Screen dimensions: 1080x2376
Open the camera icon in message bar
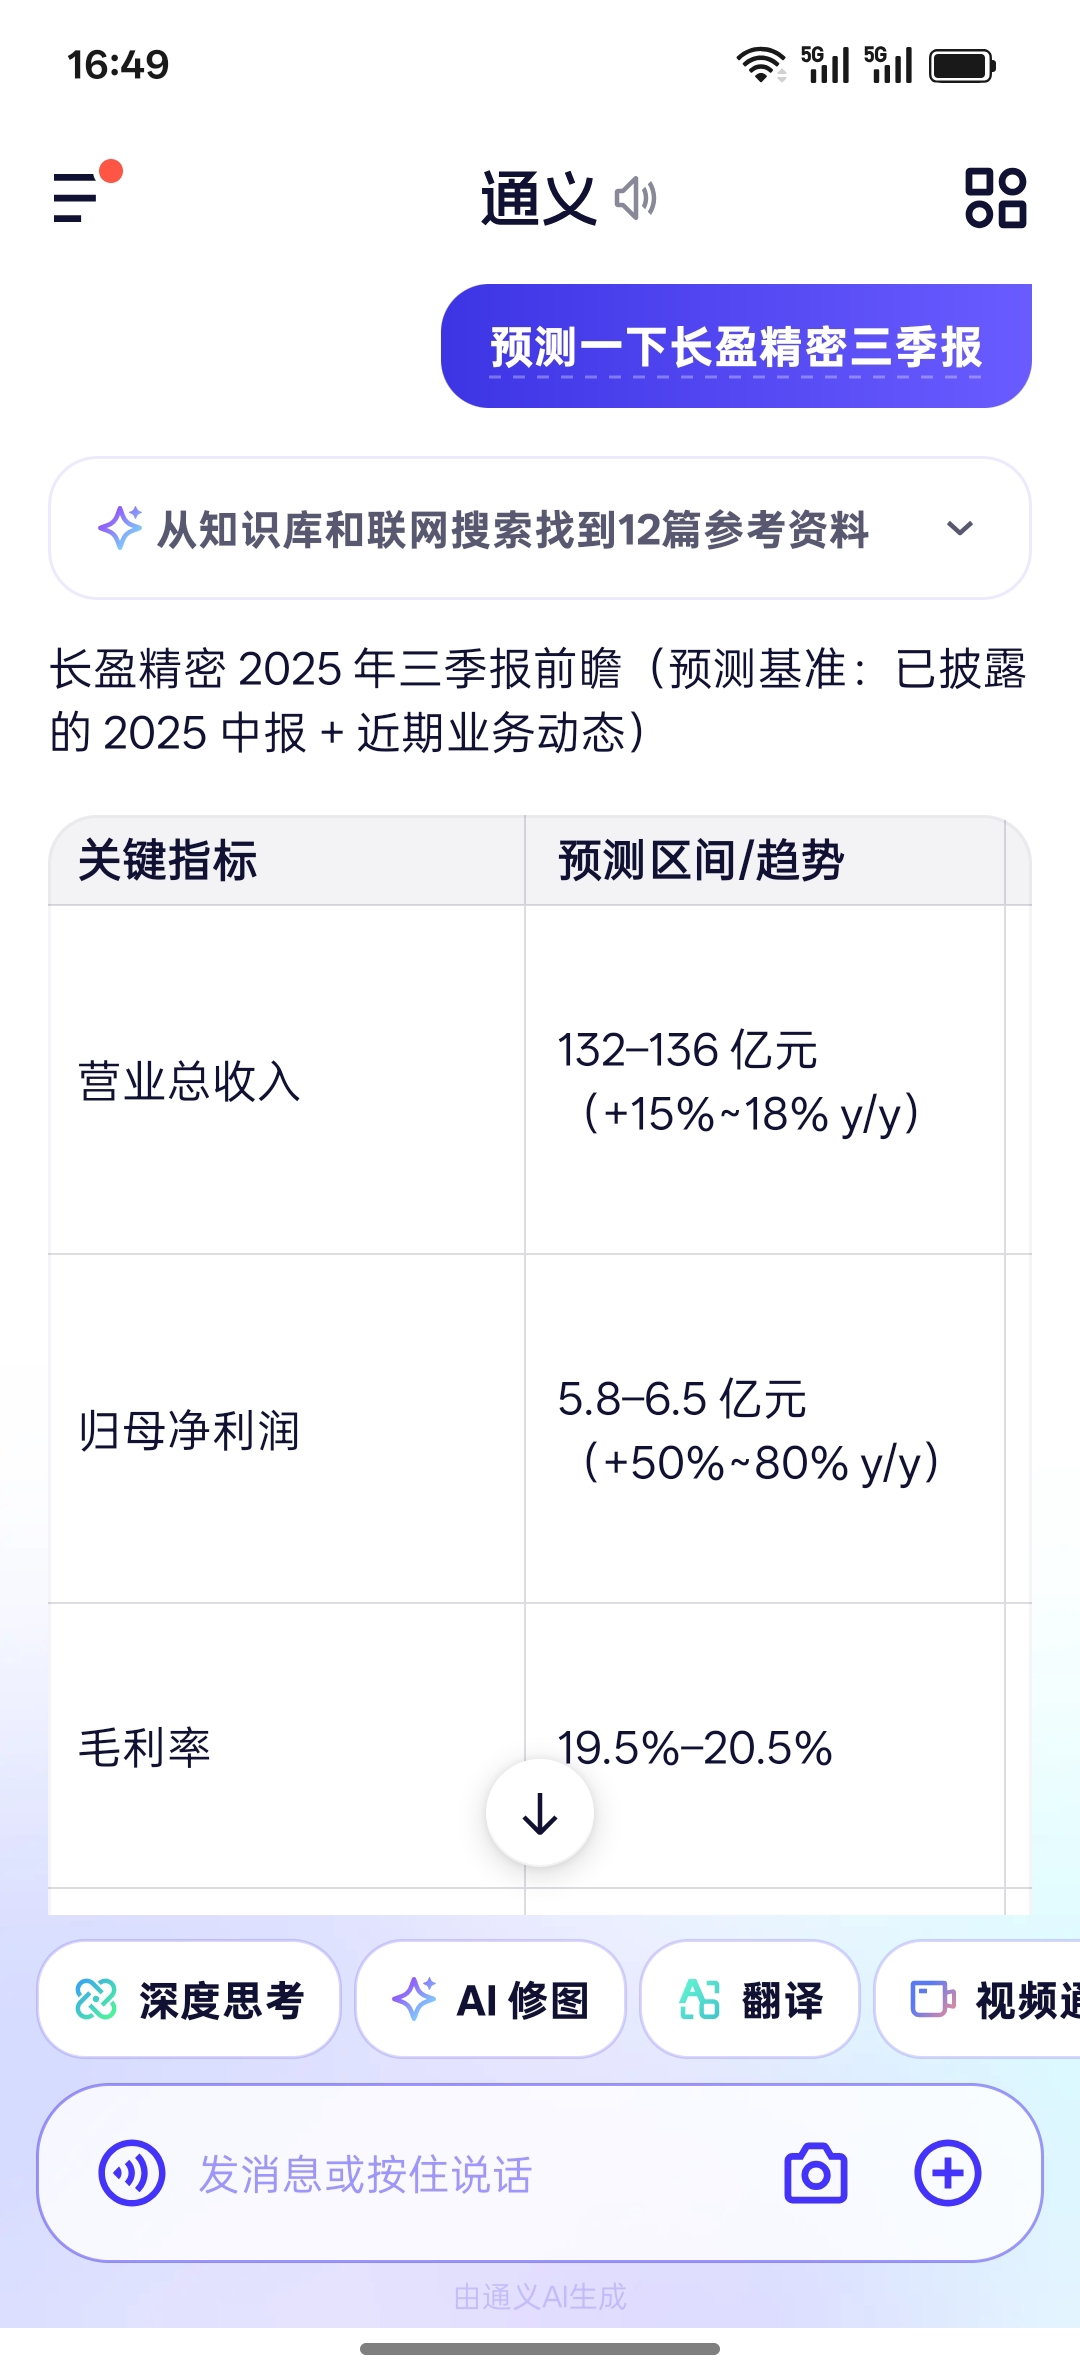click(x=816, y=2173)
